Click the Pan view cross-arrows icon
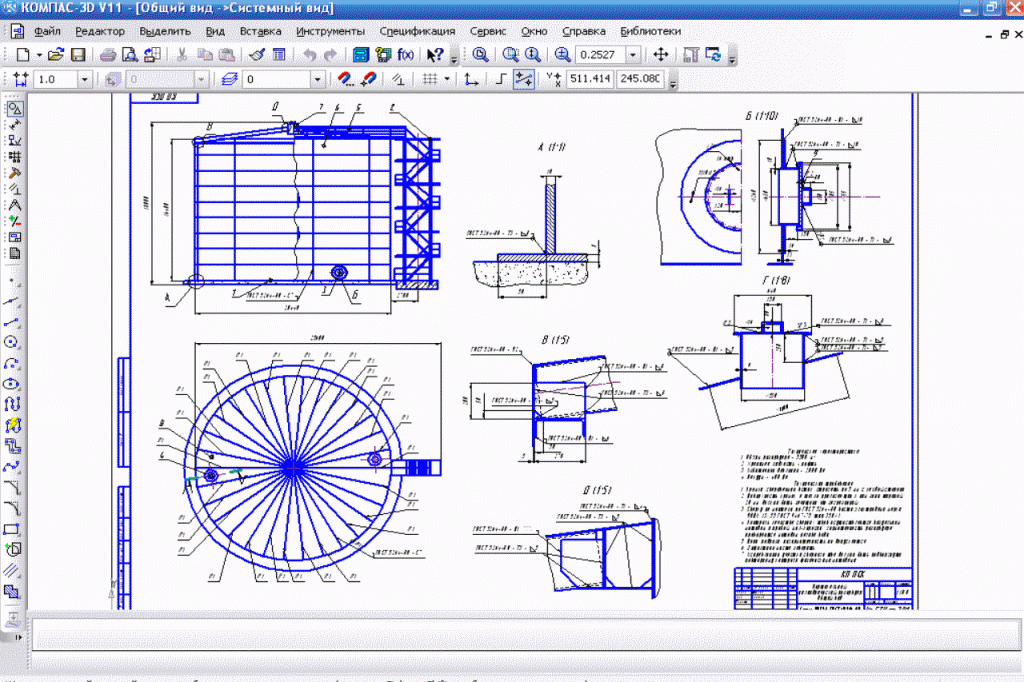The height and width of the screenshot is (682, 1024). [x=660, y=55]
